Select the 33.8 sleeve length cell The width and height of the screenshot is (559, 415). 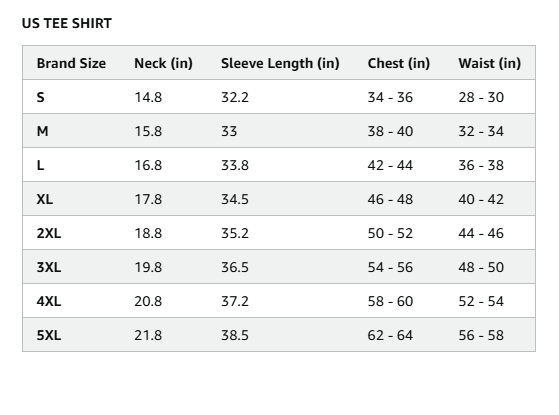click(235, 165)
